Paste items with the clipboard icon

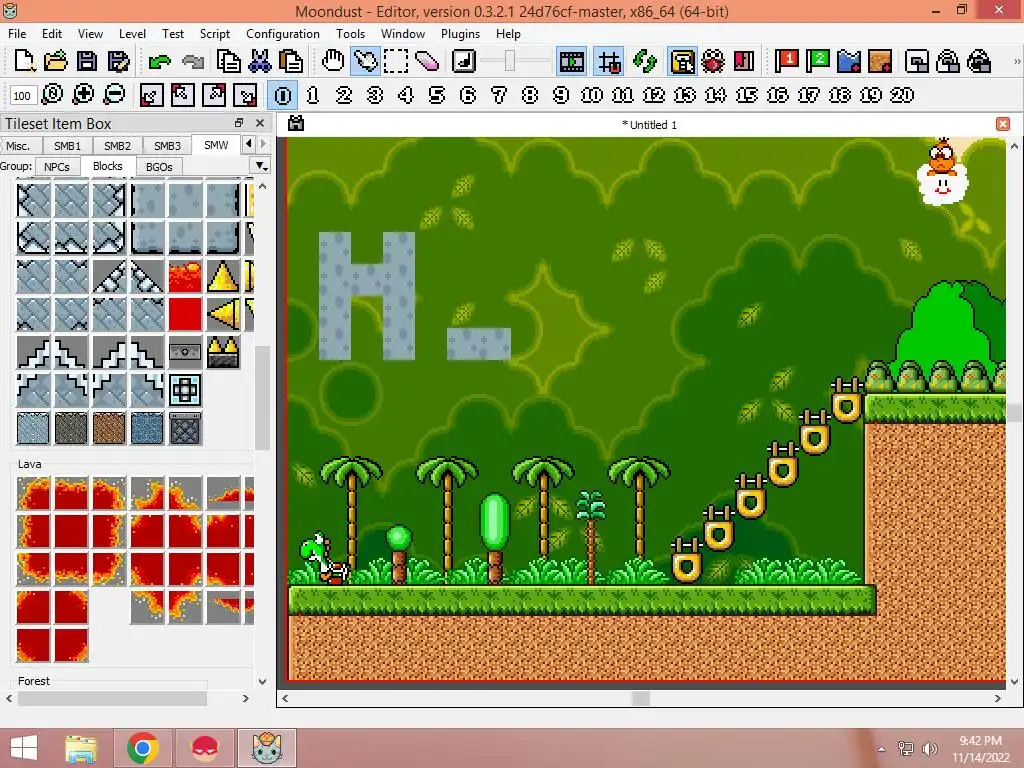(291, 61)
